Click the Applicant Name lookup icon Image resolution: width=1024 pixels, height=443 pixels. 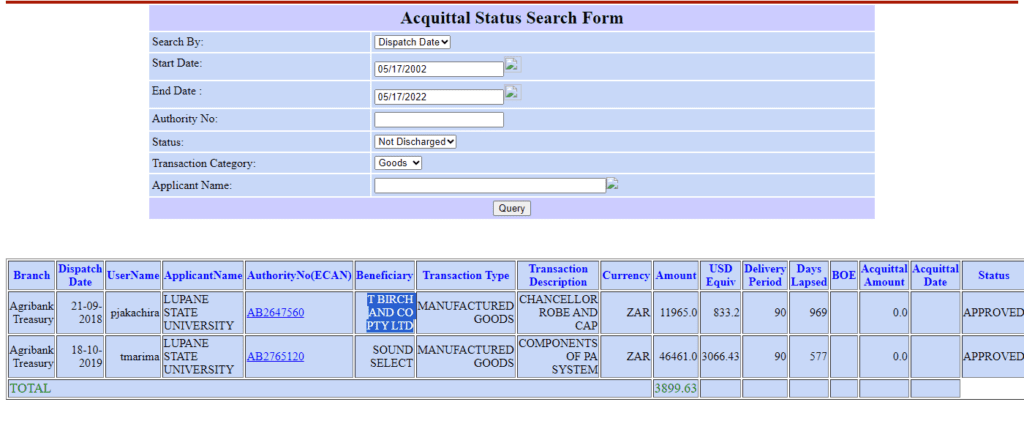click(612, 184)
